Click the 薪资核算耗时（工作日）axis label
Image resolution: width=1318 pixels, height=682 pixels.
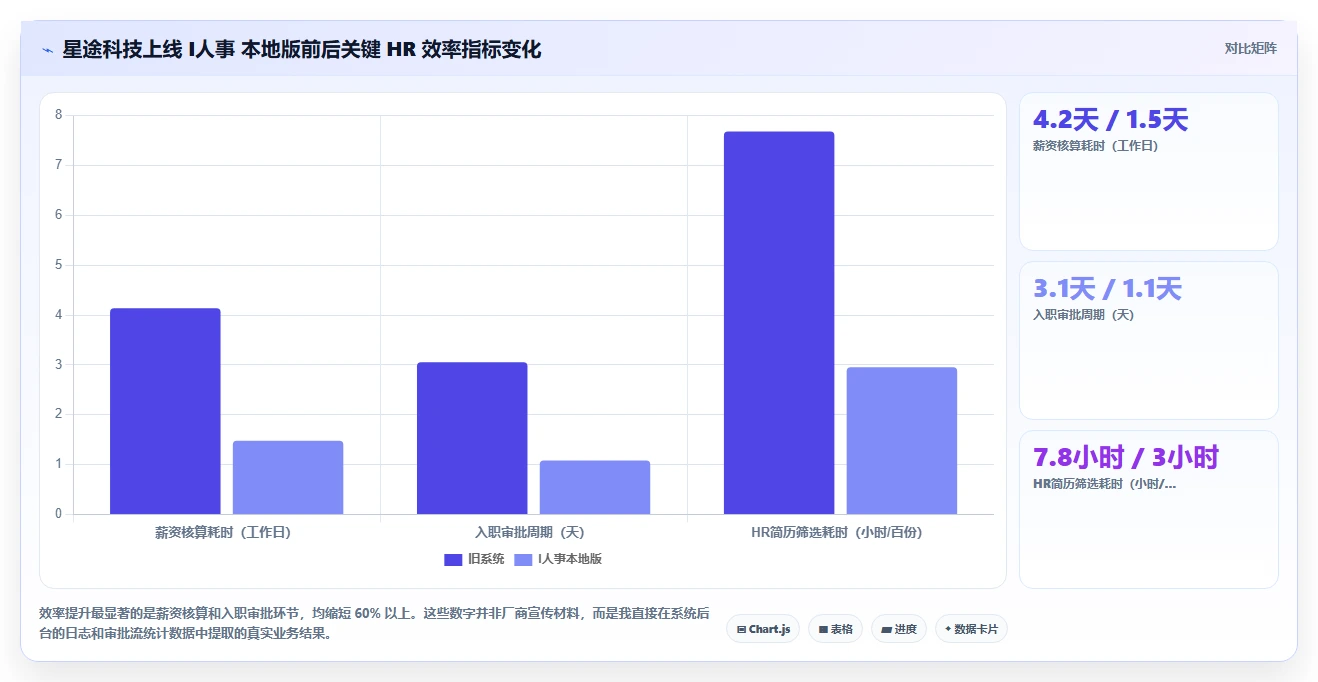pos(223,533)
